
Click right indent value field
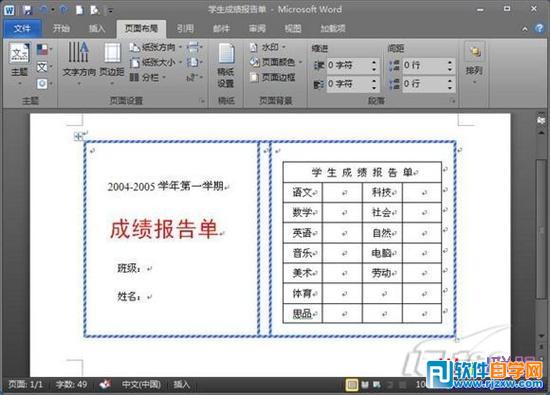[348, 84]
